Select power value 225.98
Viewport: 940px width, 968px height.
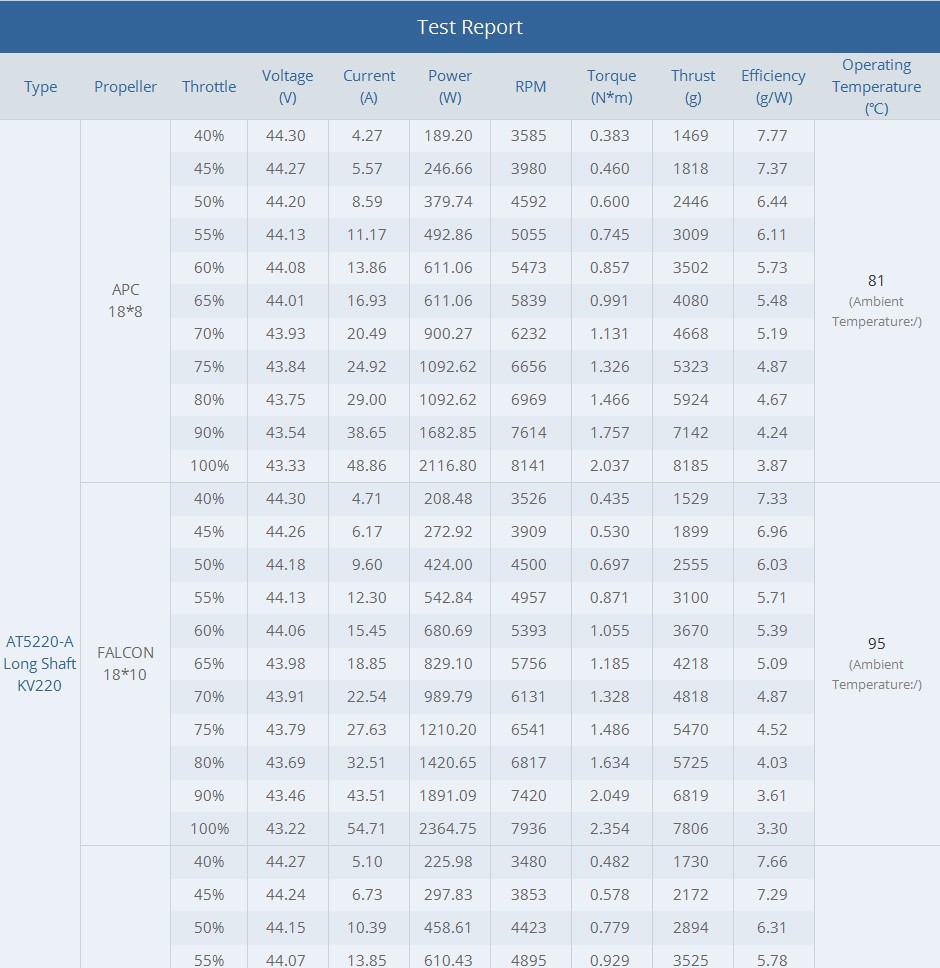pos(448,862)
